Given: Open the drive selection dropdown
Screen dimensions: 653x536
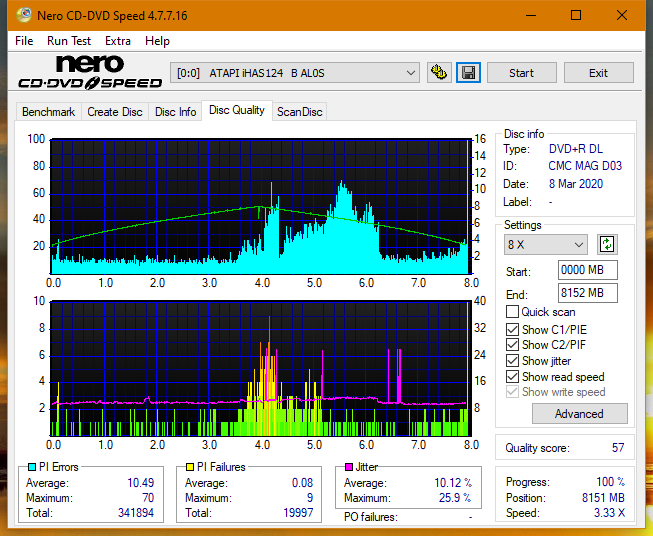Looking at the screenshot, I should (x=295, y=73).
